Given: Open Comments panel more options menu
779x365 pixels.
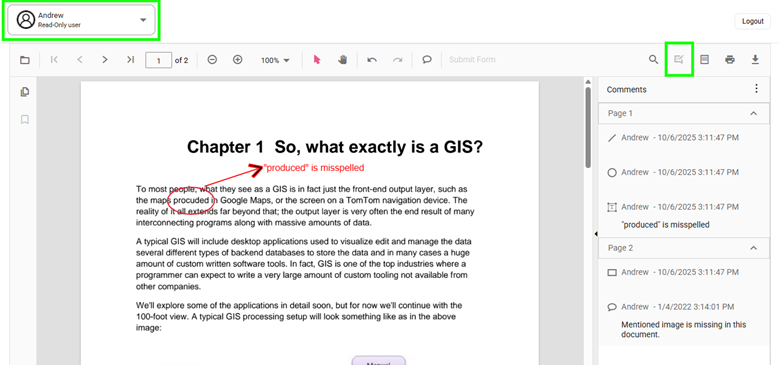Looking at the screenshot, I should click(x=756, y=89).
